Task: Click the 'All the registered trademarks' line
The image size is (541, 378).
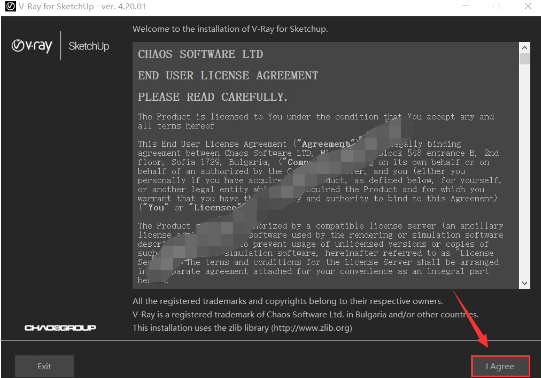Action: click(x=288, y=301)
